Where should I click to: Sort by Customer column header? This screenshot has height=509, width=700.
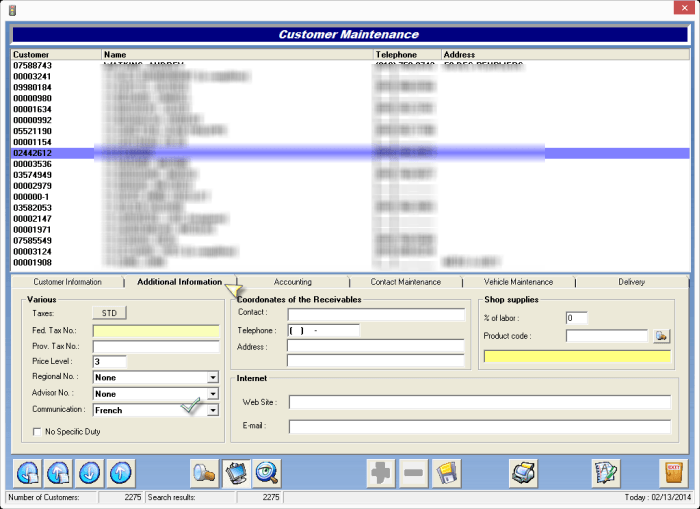(56, 54)
